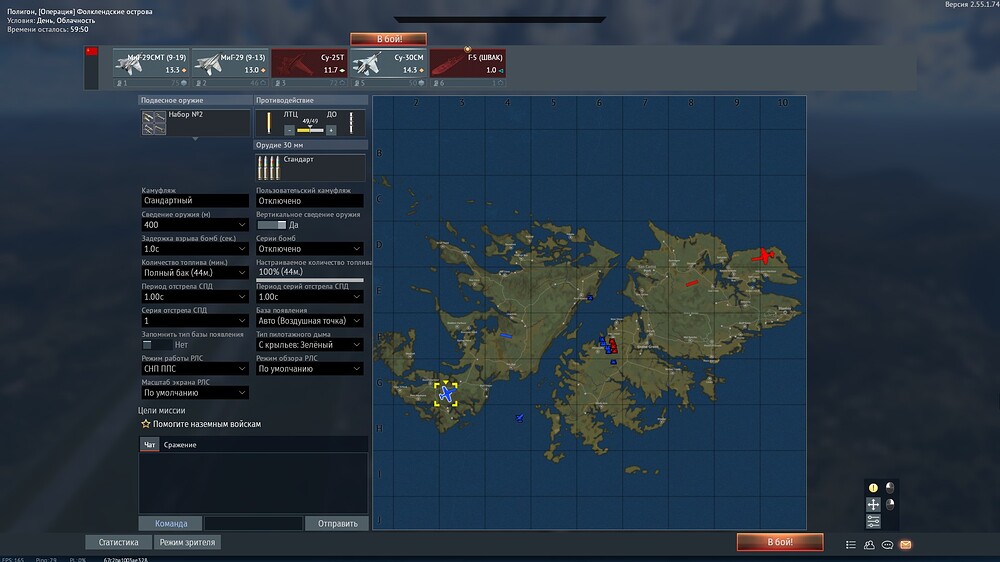Toggle Запомнить тип базы появления switch
Image resolution: width=1000 pixels, height=562 pixels.
pyautogui.click(x=156, y=344)
